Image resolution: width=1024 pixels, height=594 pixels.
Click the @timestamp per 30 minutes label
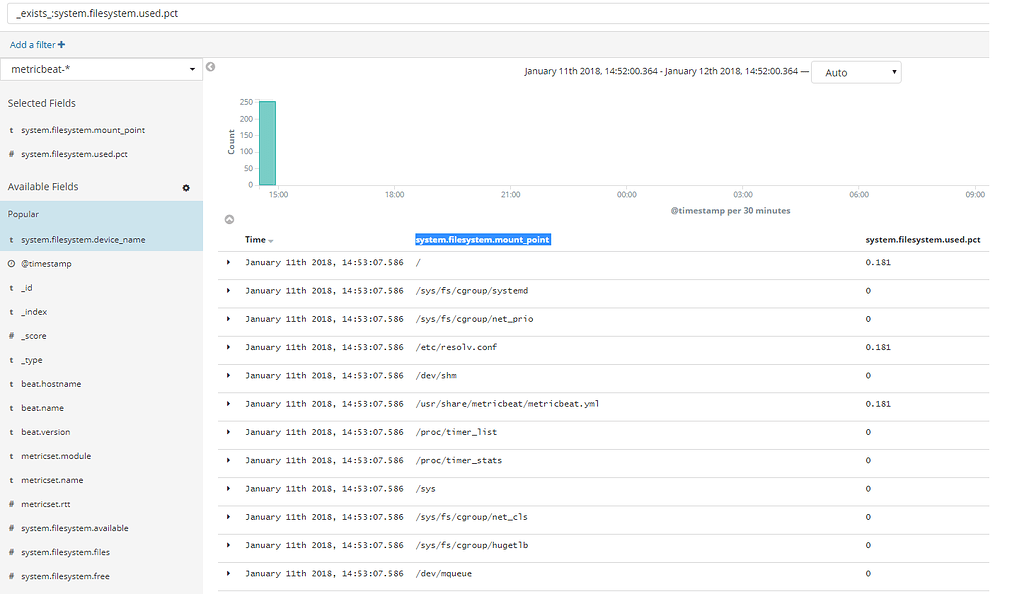click(730, 211)
